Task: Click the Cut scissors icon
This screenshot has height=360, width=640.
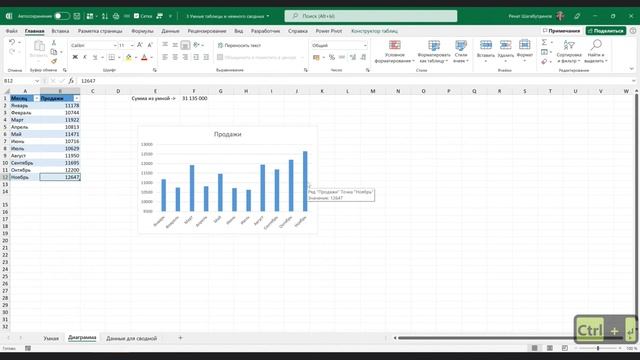Action: (53, 42)
